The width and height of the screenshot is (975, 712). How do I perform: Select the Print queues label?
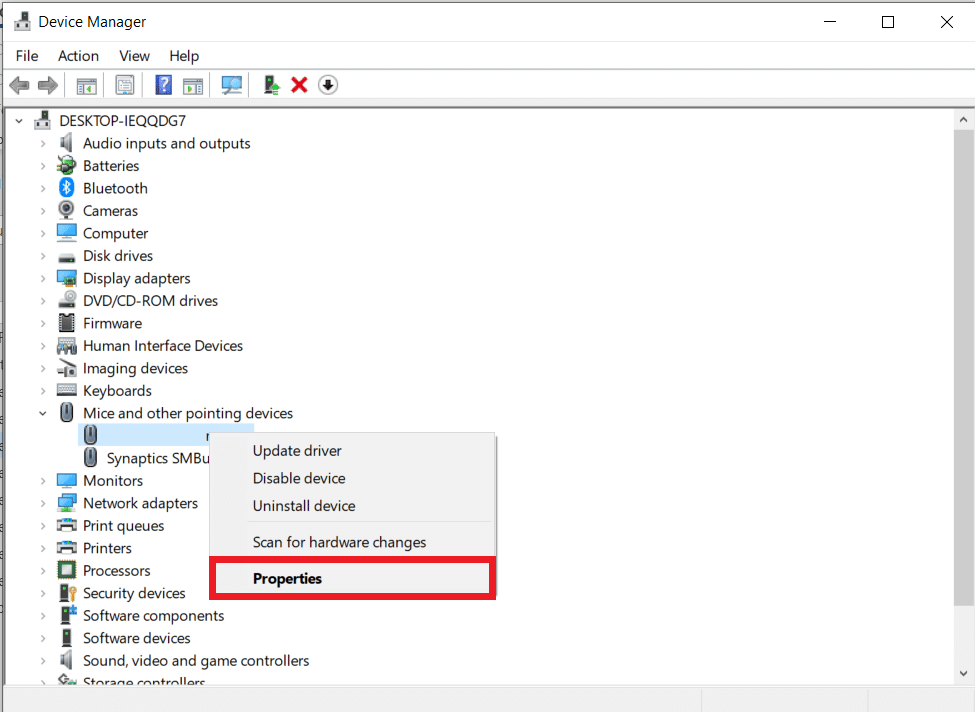click(x=124, y=526)
